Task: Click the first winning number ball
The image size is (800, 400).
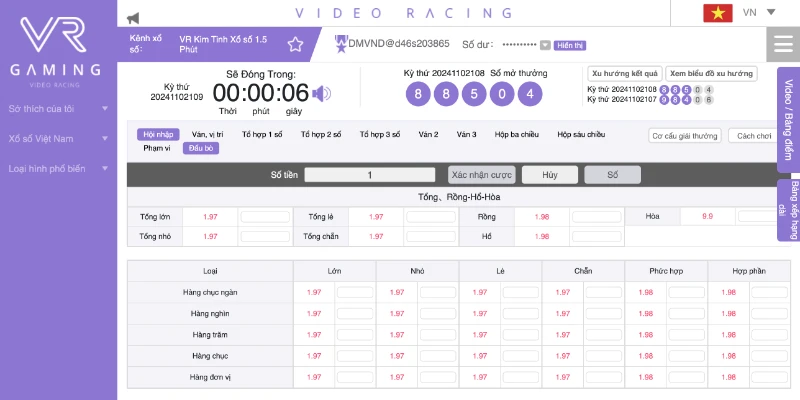Action: (x=417, y=95)
